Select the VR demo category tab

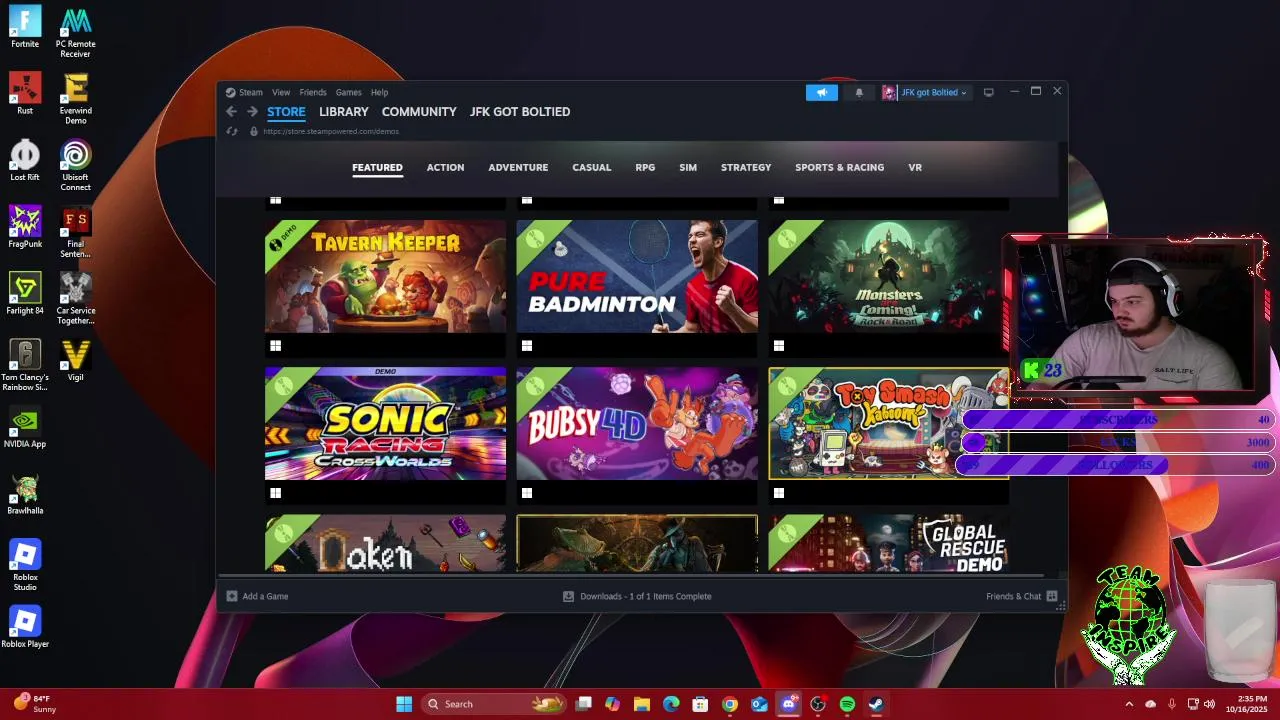point(915,168)
